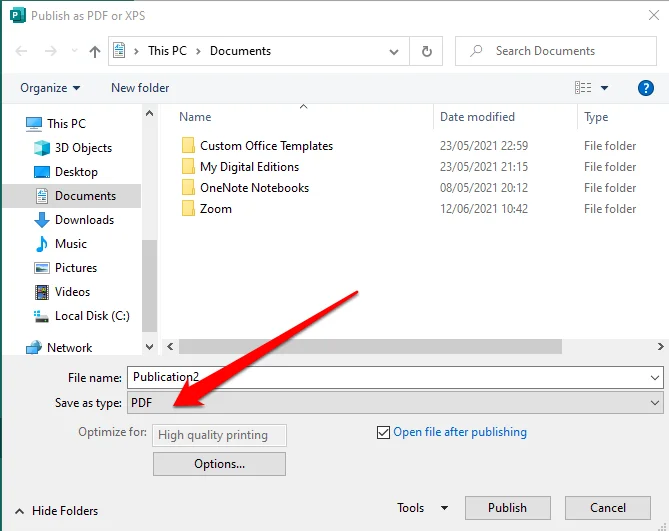Click the Publish button
This screenshot has height=531, width=669.
pyautogui.click(x=507, y=508)
